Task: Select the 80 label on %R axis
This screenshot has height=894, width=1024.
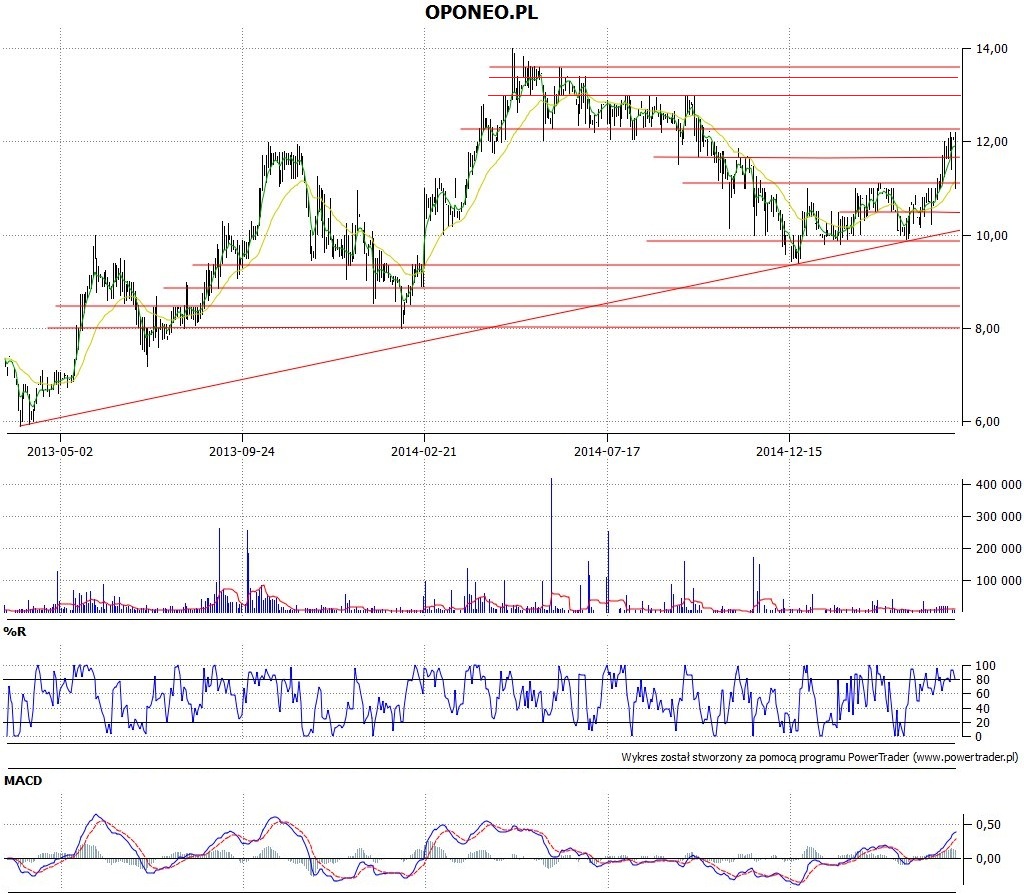Action: click(983, 680)
